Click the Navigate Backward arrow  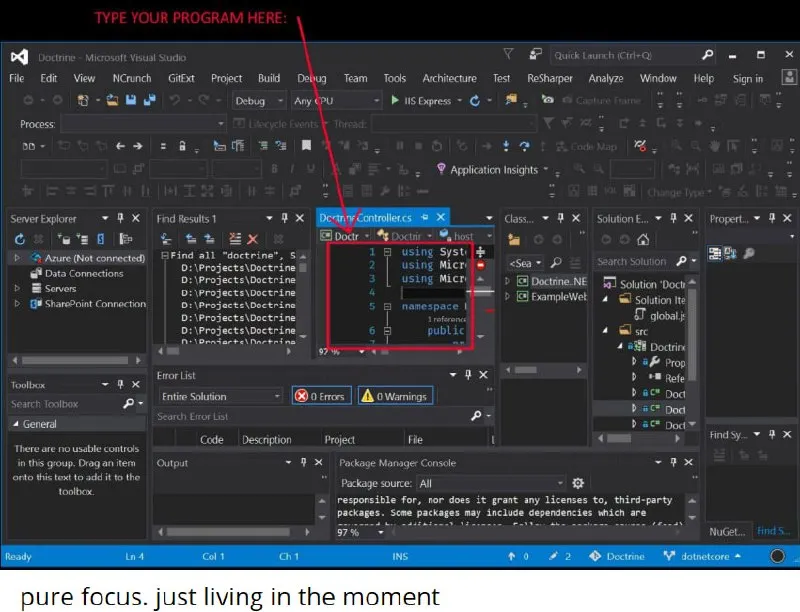(120, 146)
